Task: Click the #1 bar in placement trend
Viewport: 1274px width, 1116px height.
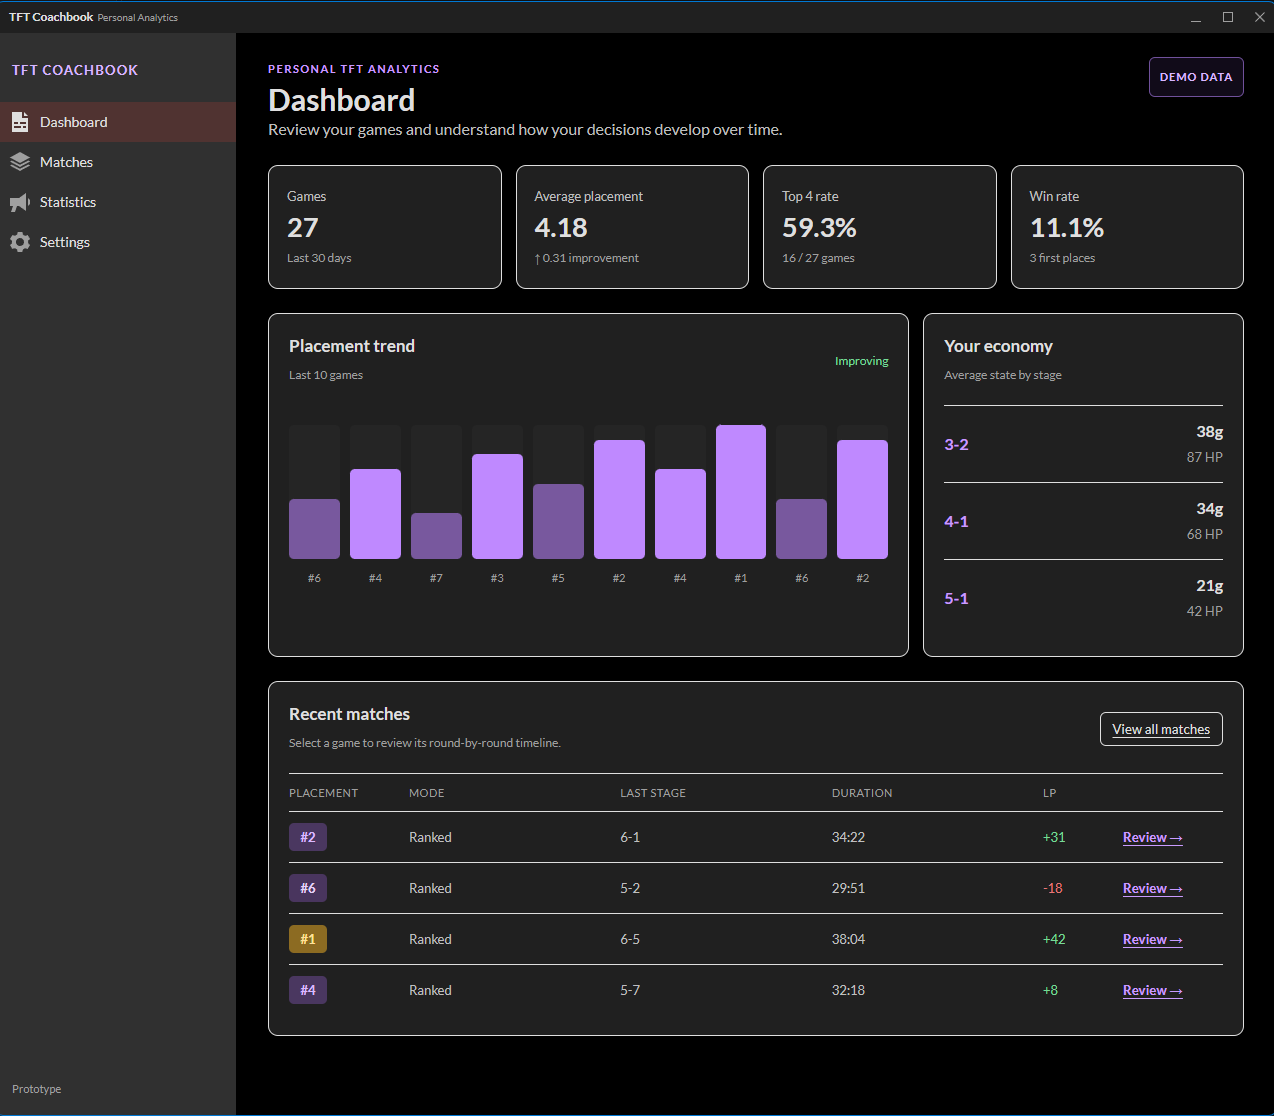Action: [x=741, y=492]
